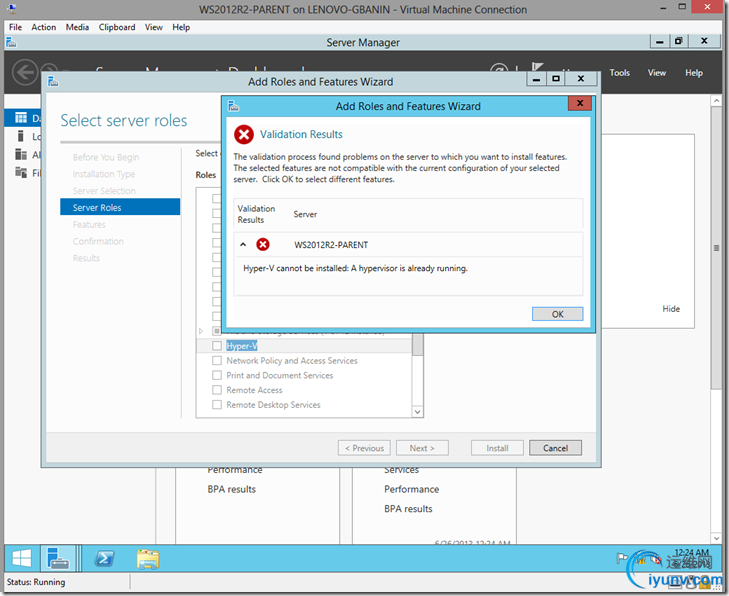Image resolution: width=729 pixels, height=596 pixels.
Task: Click the Windows Start button
Action: coord(21,558)
